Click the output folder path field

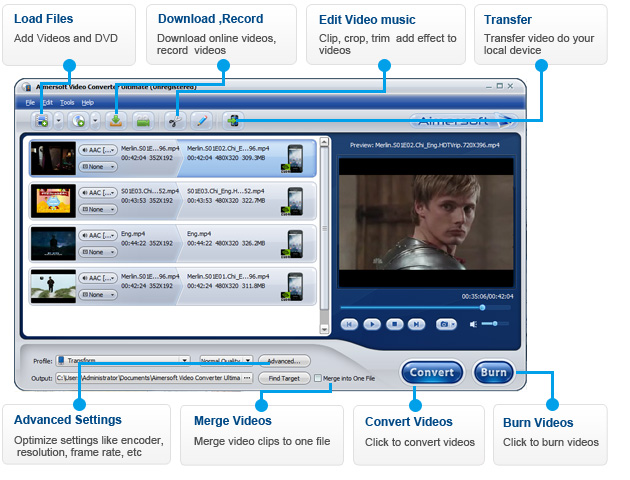[x=149, y=378]
